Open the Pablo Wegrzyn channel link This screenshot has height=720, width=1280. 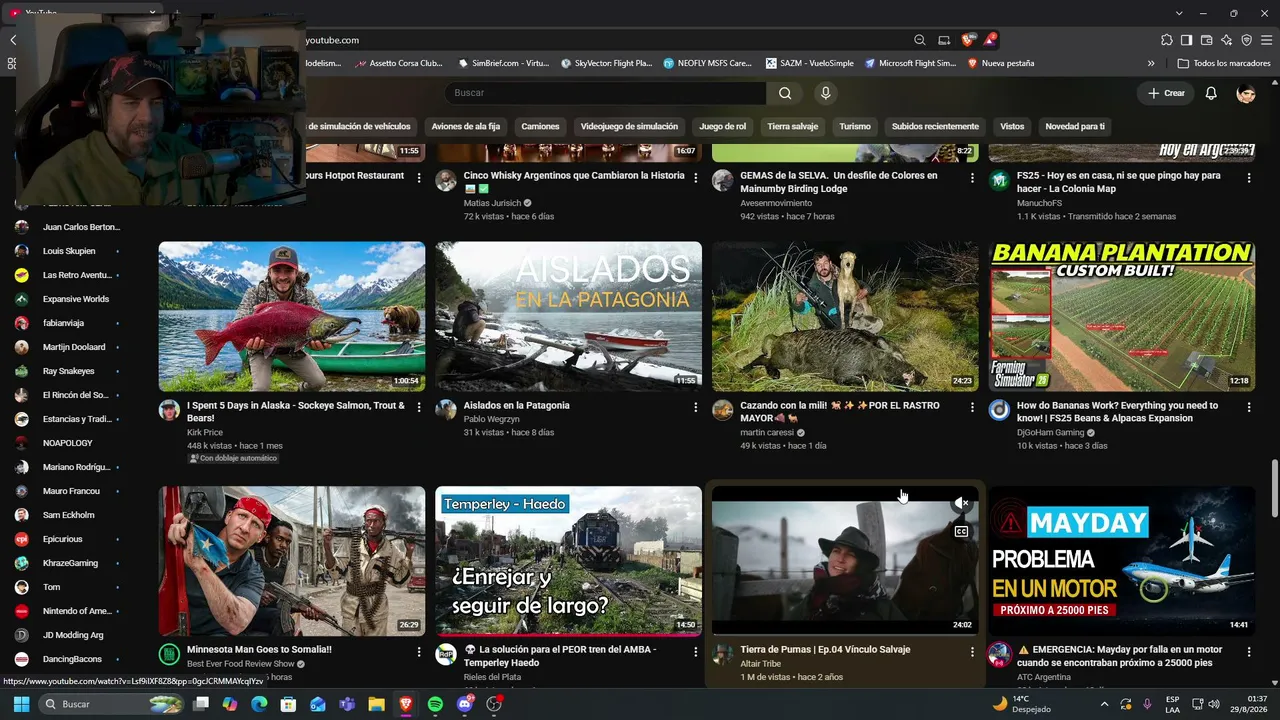tap(491, 419)
